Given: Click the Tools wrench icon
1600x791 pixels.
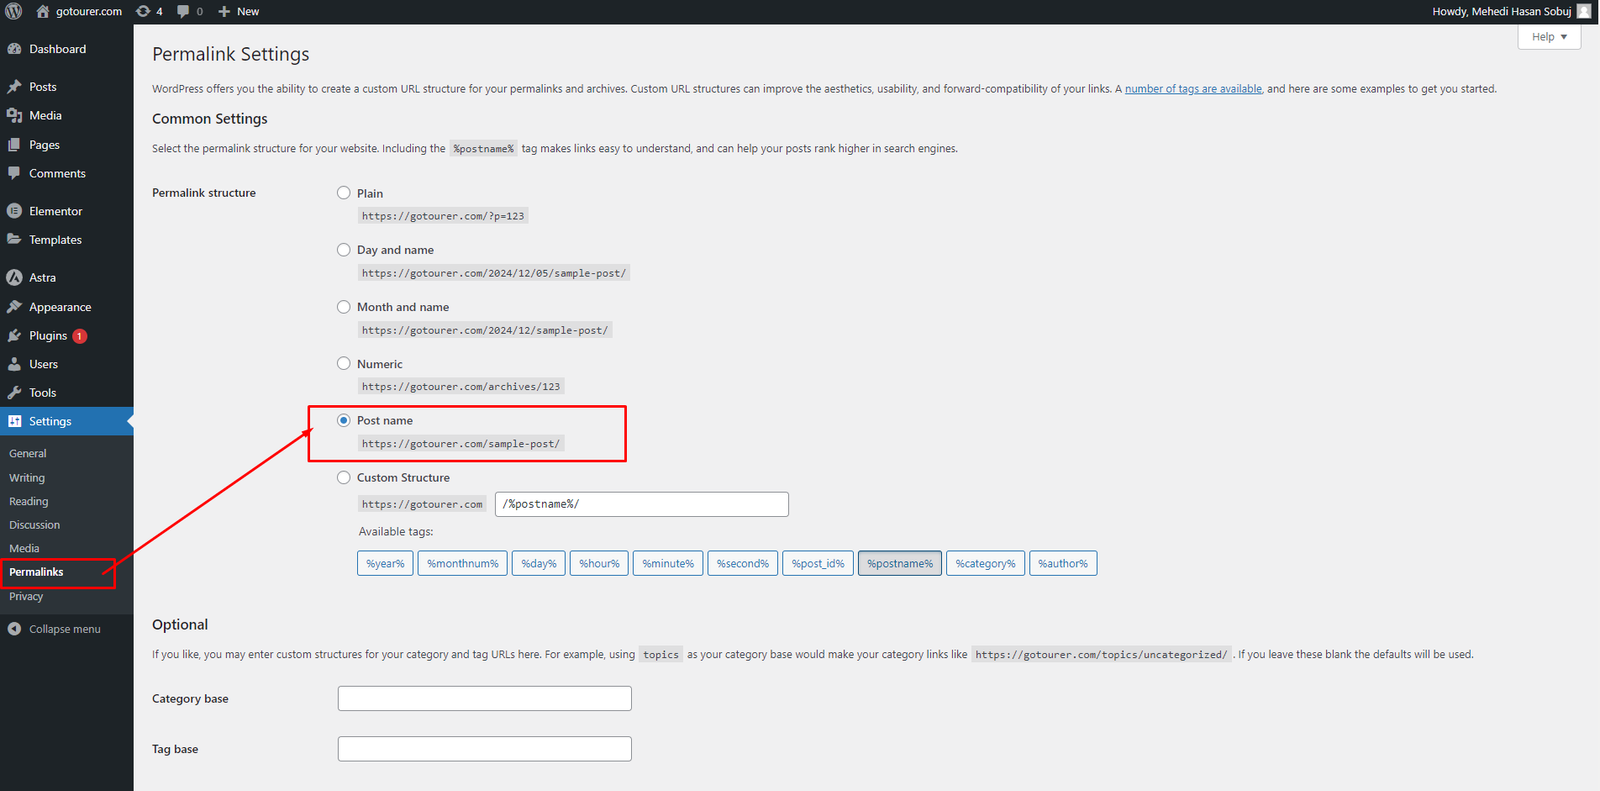Looking at the screenshot, I should 14,393.
